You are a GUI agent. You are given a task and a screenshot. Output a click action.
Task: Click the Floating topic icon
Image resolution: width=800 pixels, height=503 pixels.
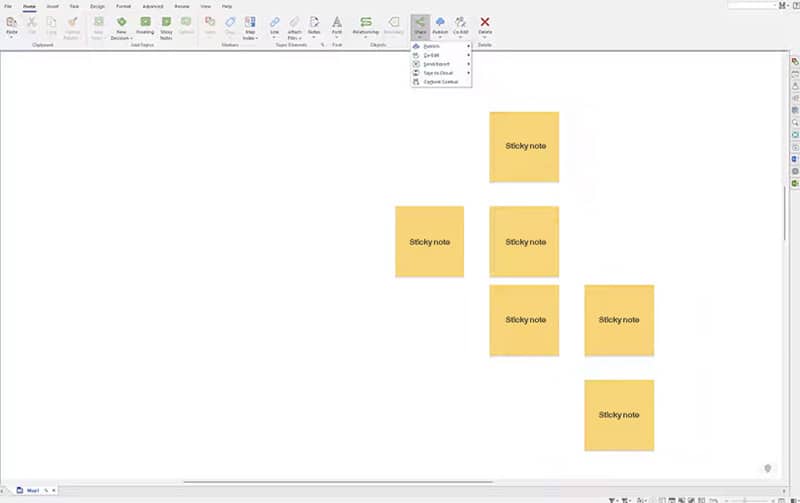pos(146,21)
